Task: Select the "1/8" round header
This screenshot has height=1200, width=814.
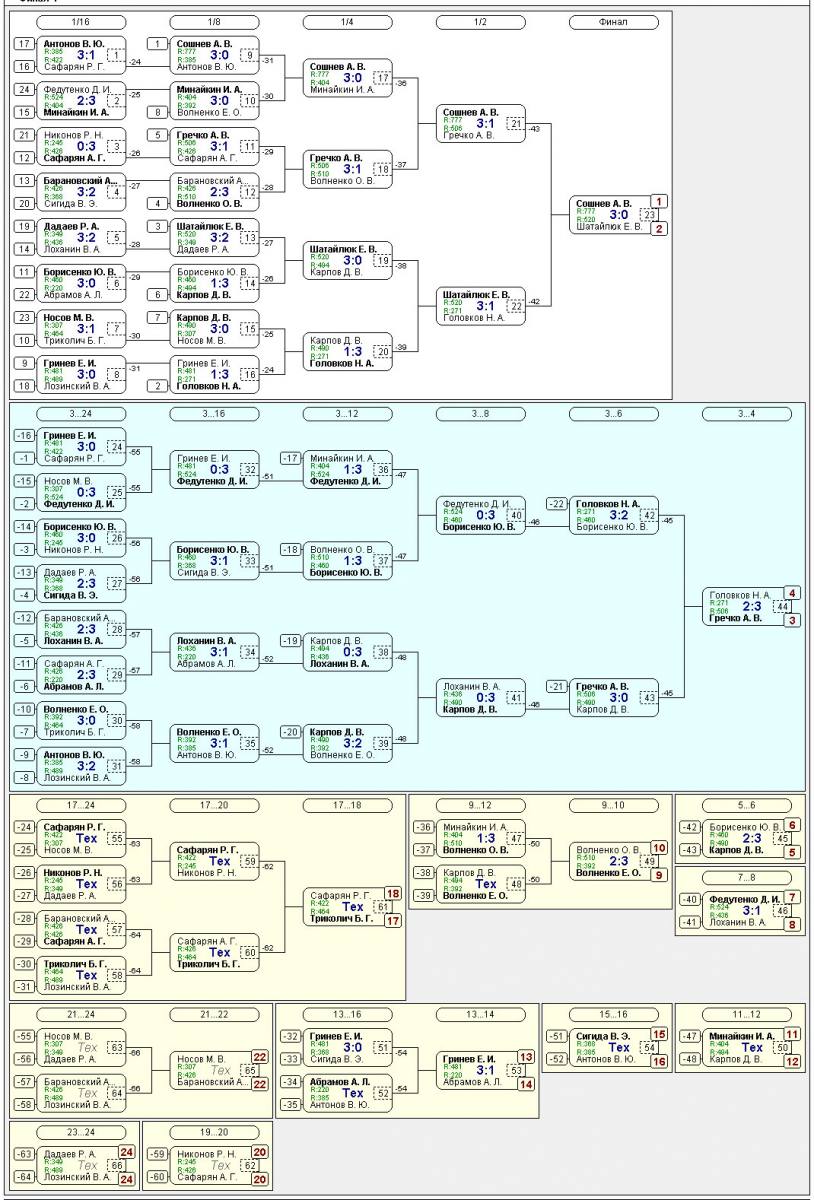Action: [x=214, y=21]
